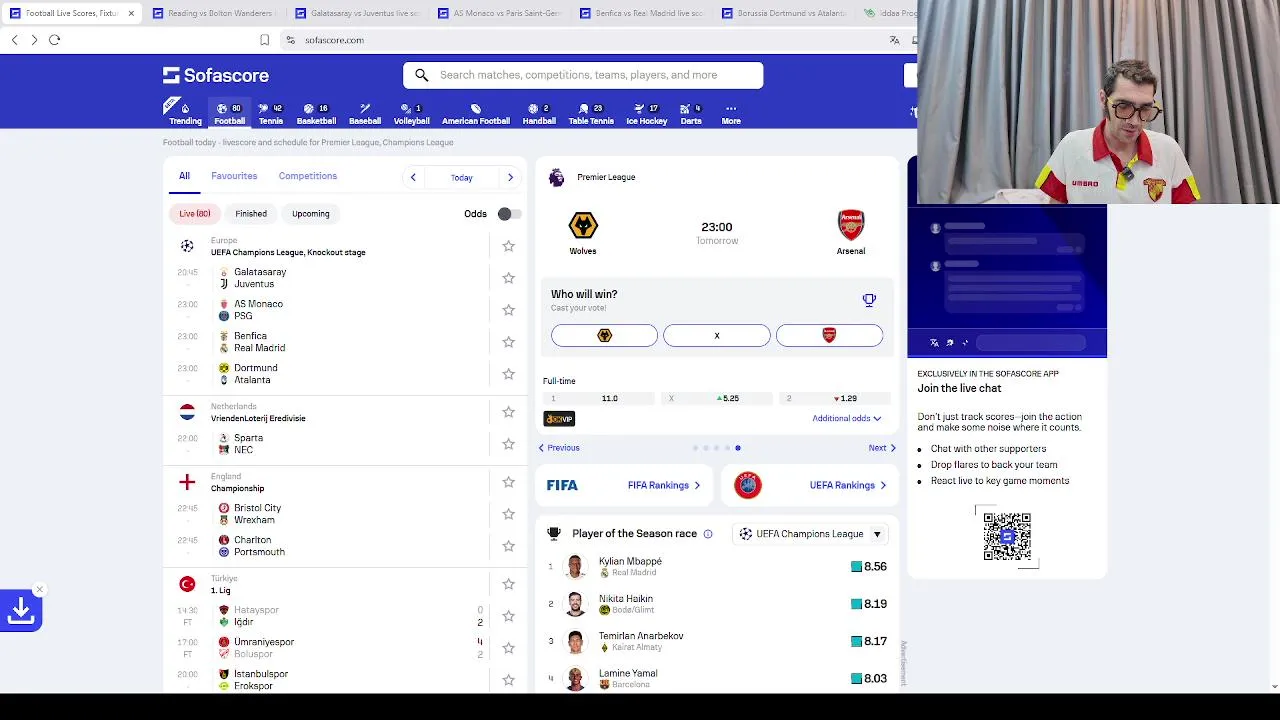Star the AS Monaco vs PSG match
This screenshot has height=720, width=1280.
(508, 310)
